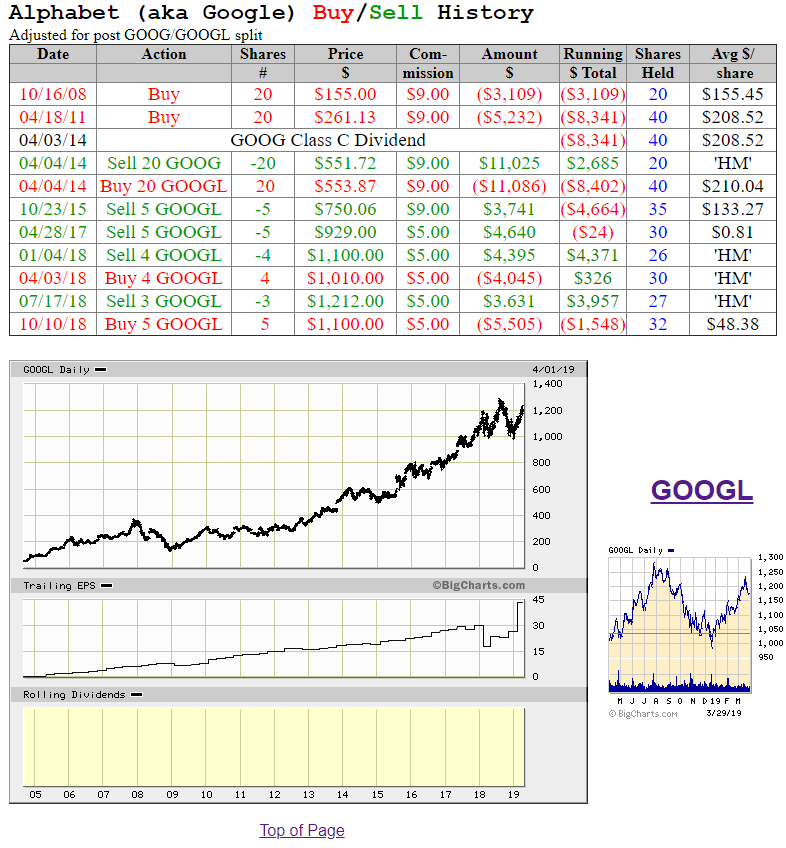Click the date 10/10/18 in the table

[53, 324]
